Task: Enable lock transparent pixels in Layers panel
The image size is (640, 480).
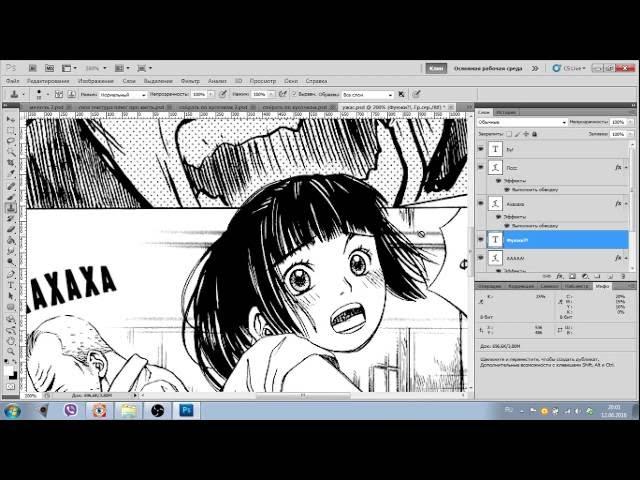Action: [509, 134]
